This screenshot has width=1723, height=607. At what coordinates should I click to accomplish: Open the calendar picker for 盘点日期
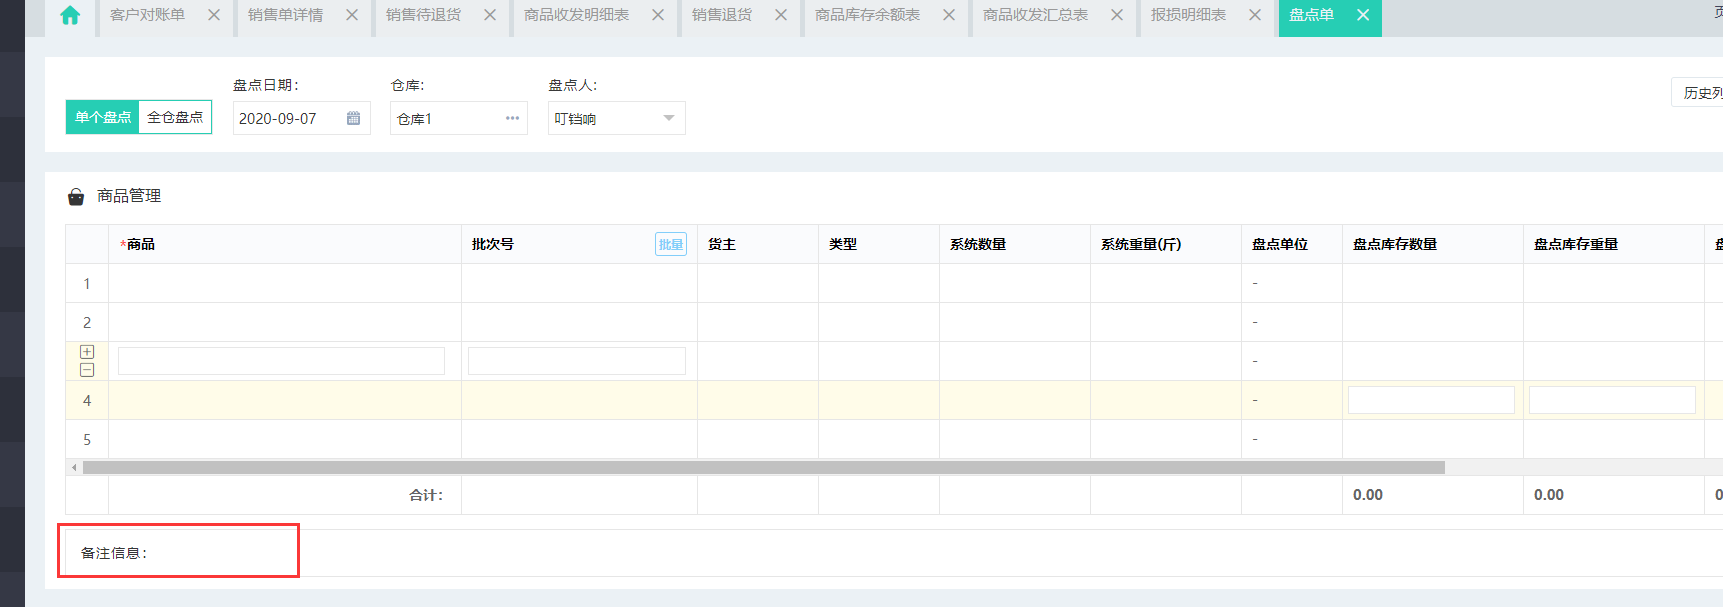353,118
